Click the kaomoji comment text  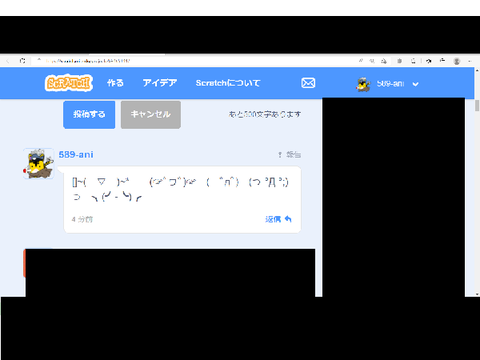(x=180, y=190)
